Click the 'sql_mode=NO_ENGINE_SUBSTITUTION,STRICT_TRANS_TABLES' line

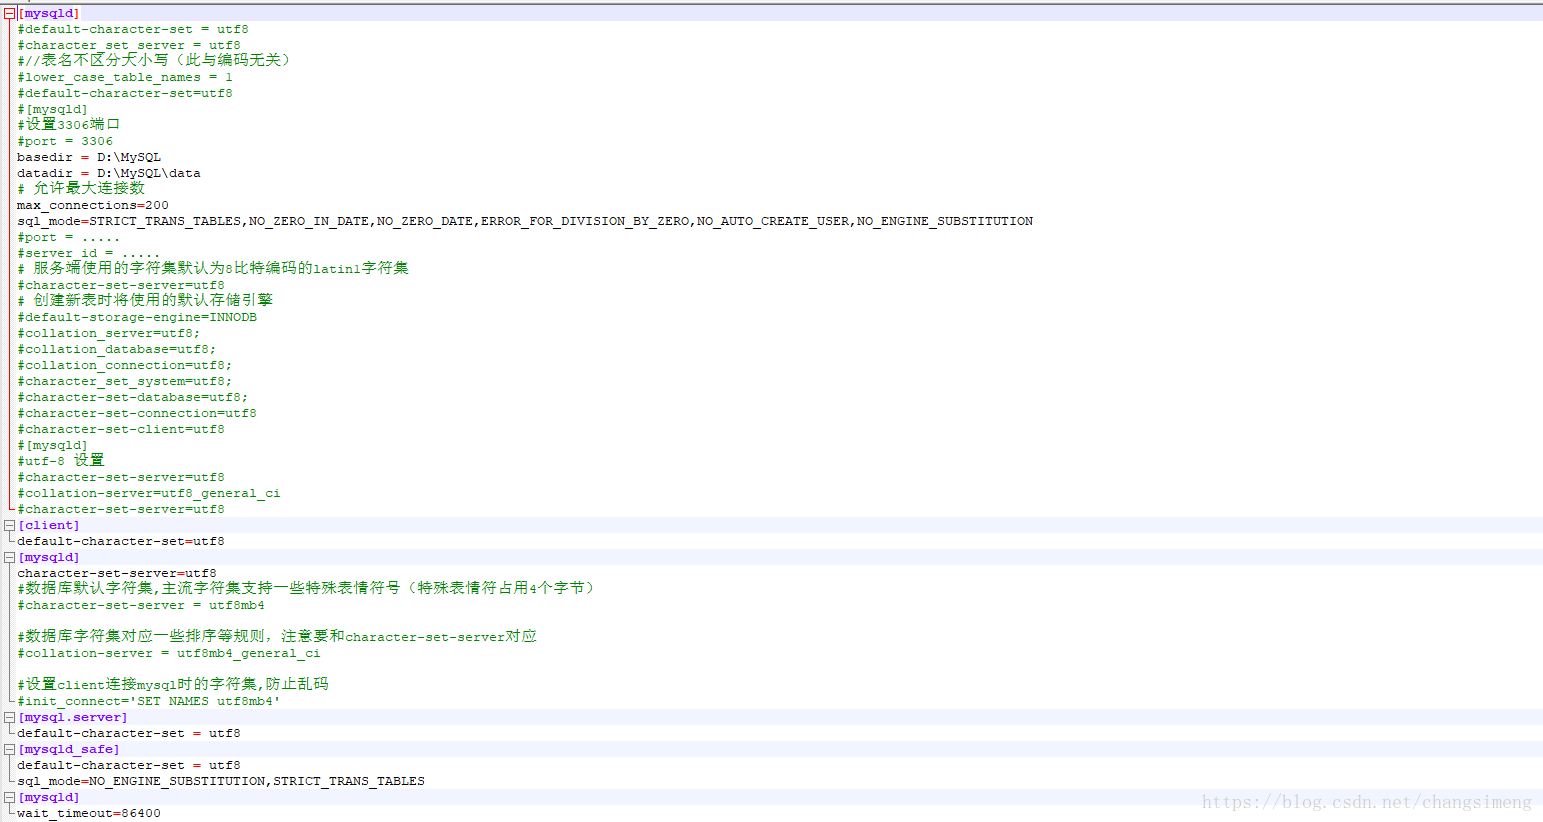point(221,781)
